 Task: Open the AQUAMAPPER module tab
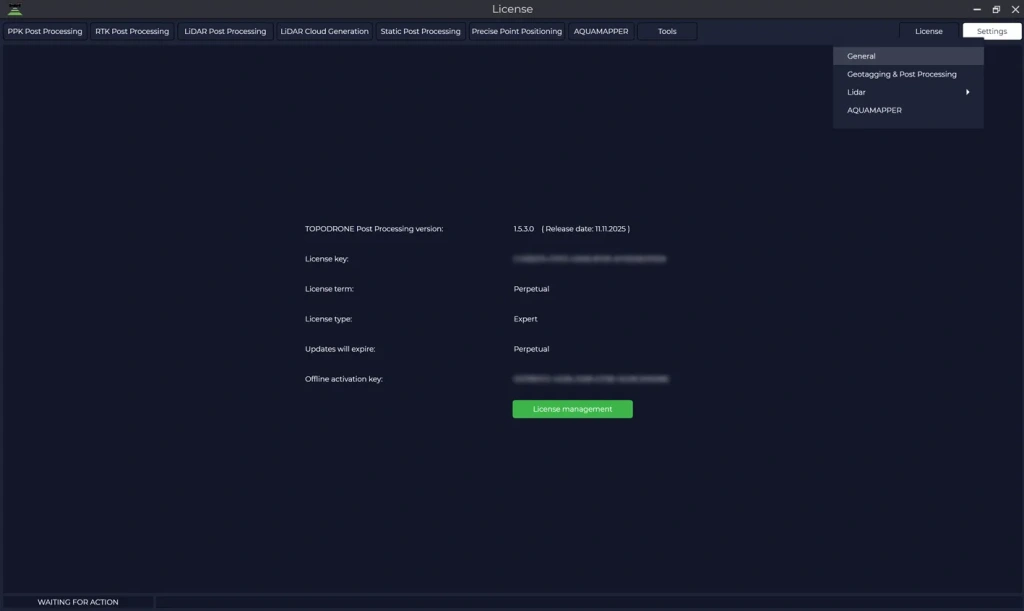[x=599, y=31]
